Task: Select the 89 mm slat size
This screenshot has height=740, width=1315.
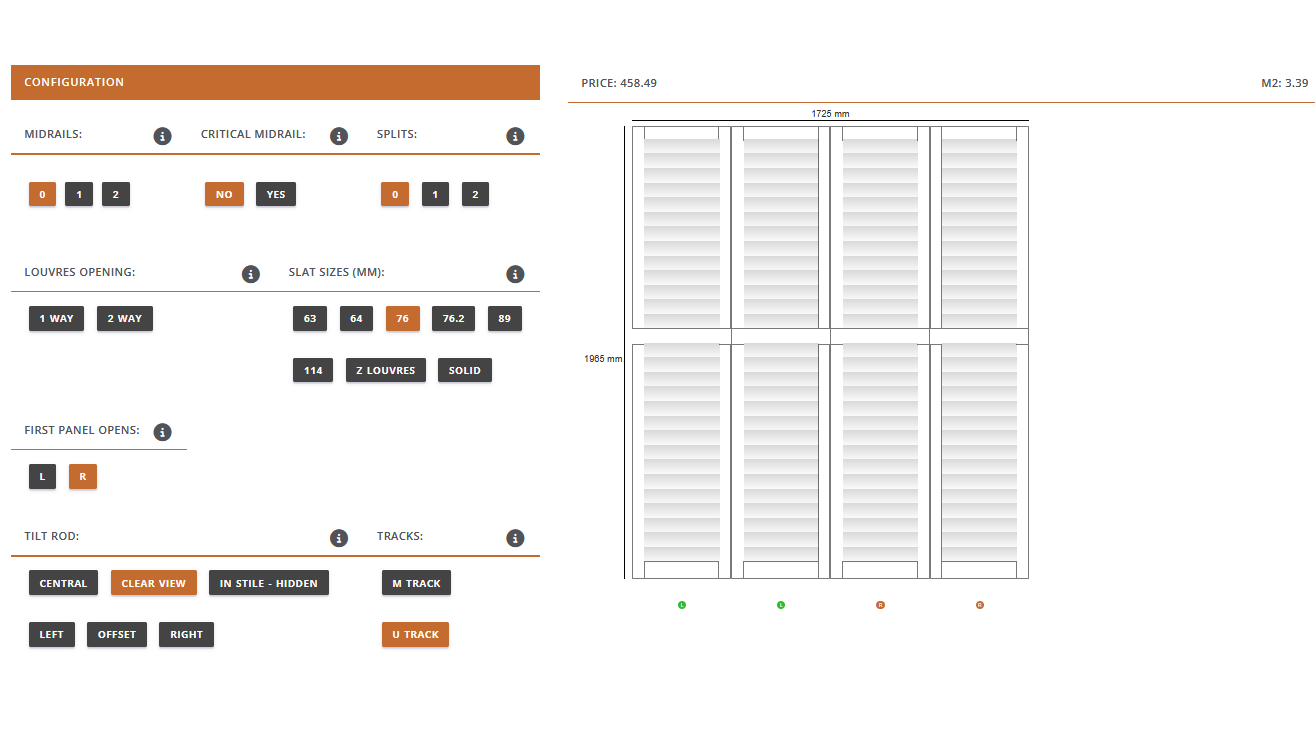Action: (x=505, y=319)
